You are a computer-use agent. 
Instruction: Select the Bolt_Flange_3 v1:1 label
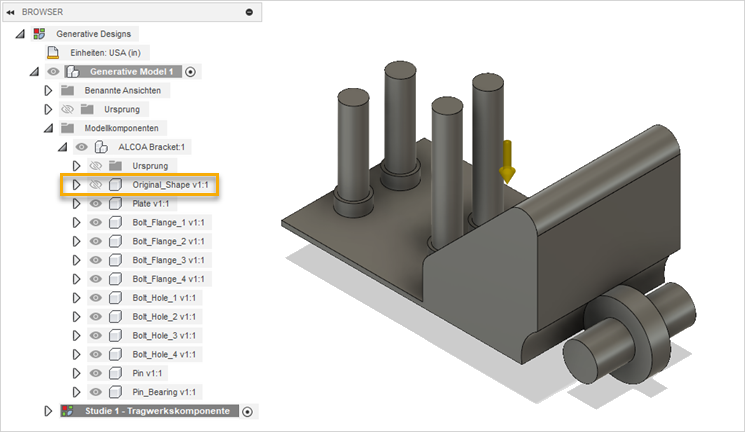coord(168,260)
